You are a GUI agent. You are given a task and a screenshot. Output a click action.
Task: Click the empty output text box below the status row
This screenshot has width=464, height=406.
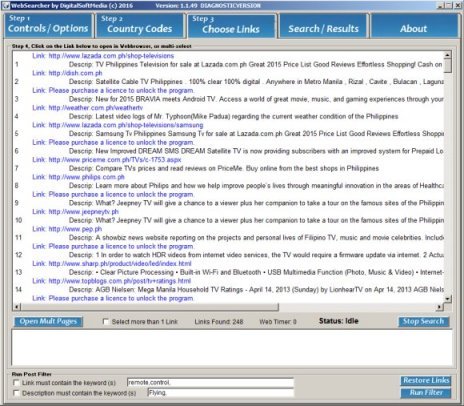click(x=232, y=347)
